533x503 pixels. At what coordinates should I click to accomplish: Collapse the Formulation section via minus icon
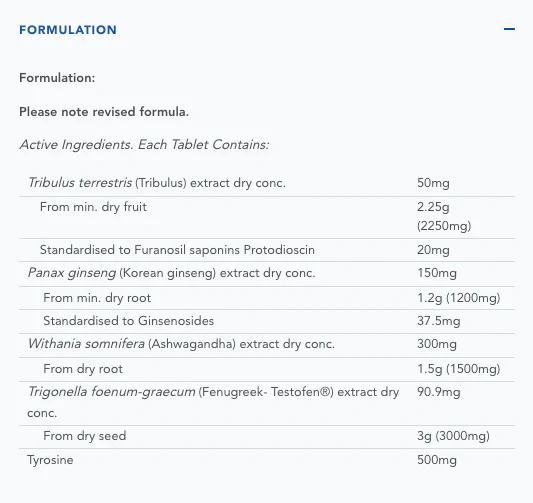pos(509,29)
